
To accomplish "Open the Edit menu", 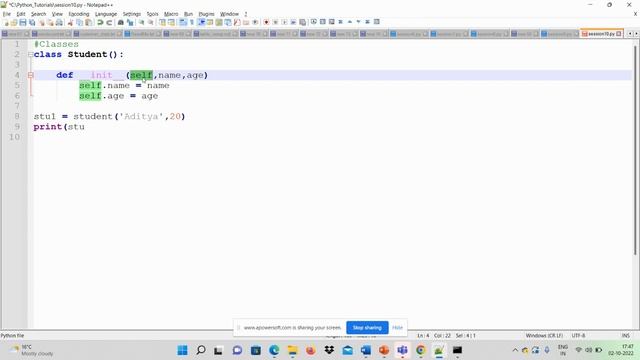I will 21,14.
